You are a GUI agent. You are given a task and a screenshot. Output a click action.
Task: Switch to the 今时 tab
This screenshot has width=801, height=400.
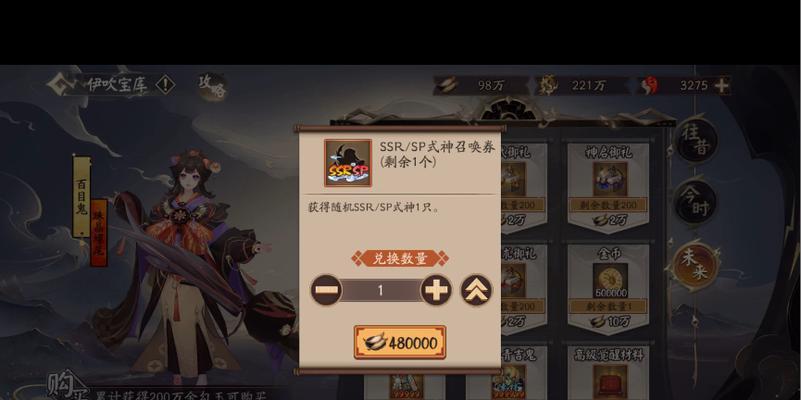[x=695, y=201]
